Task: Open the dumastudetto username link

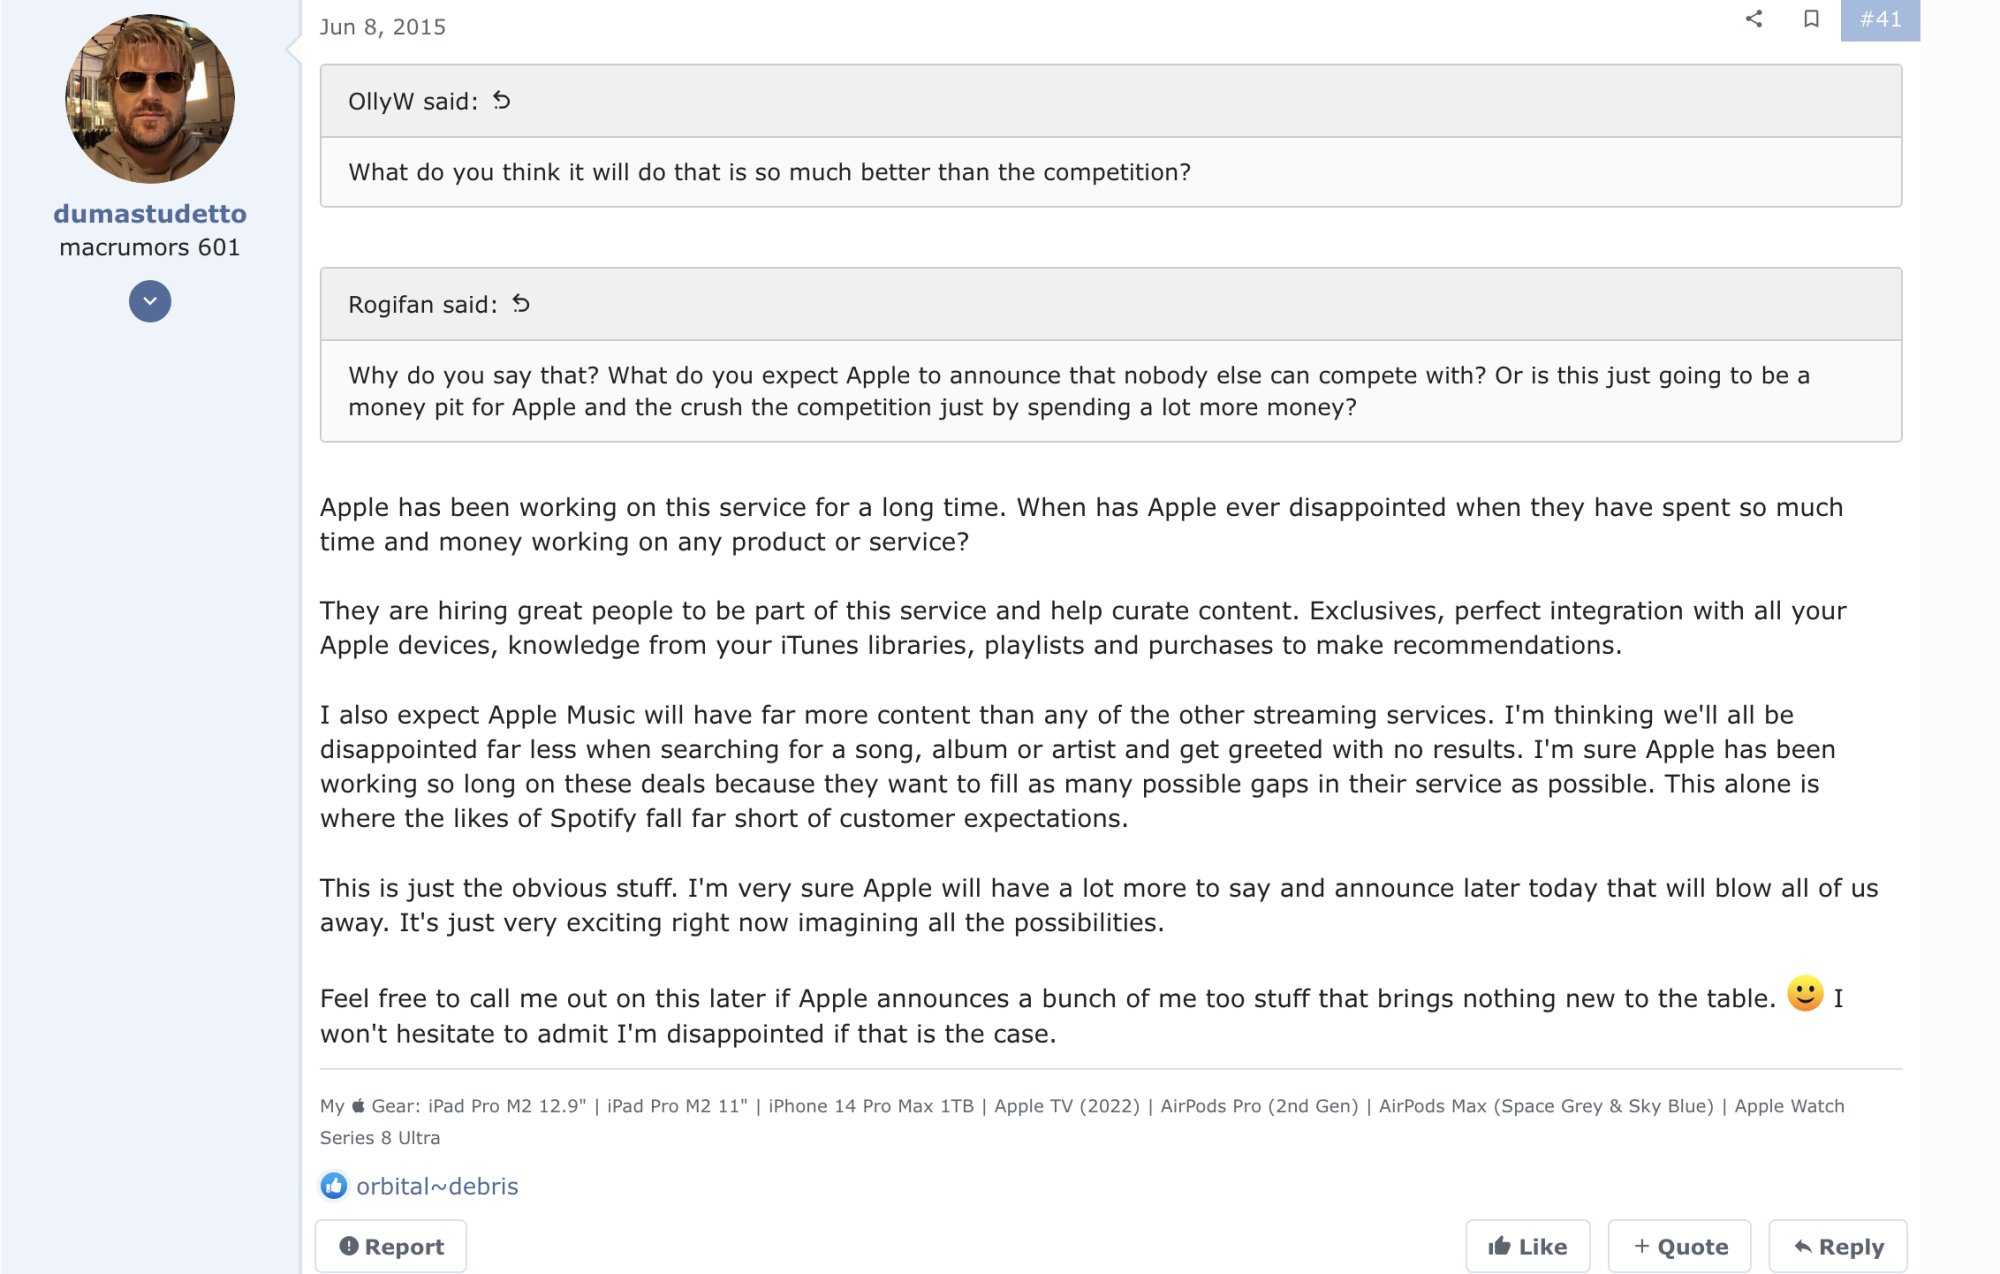Action: click(150, 213)
